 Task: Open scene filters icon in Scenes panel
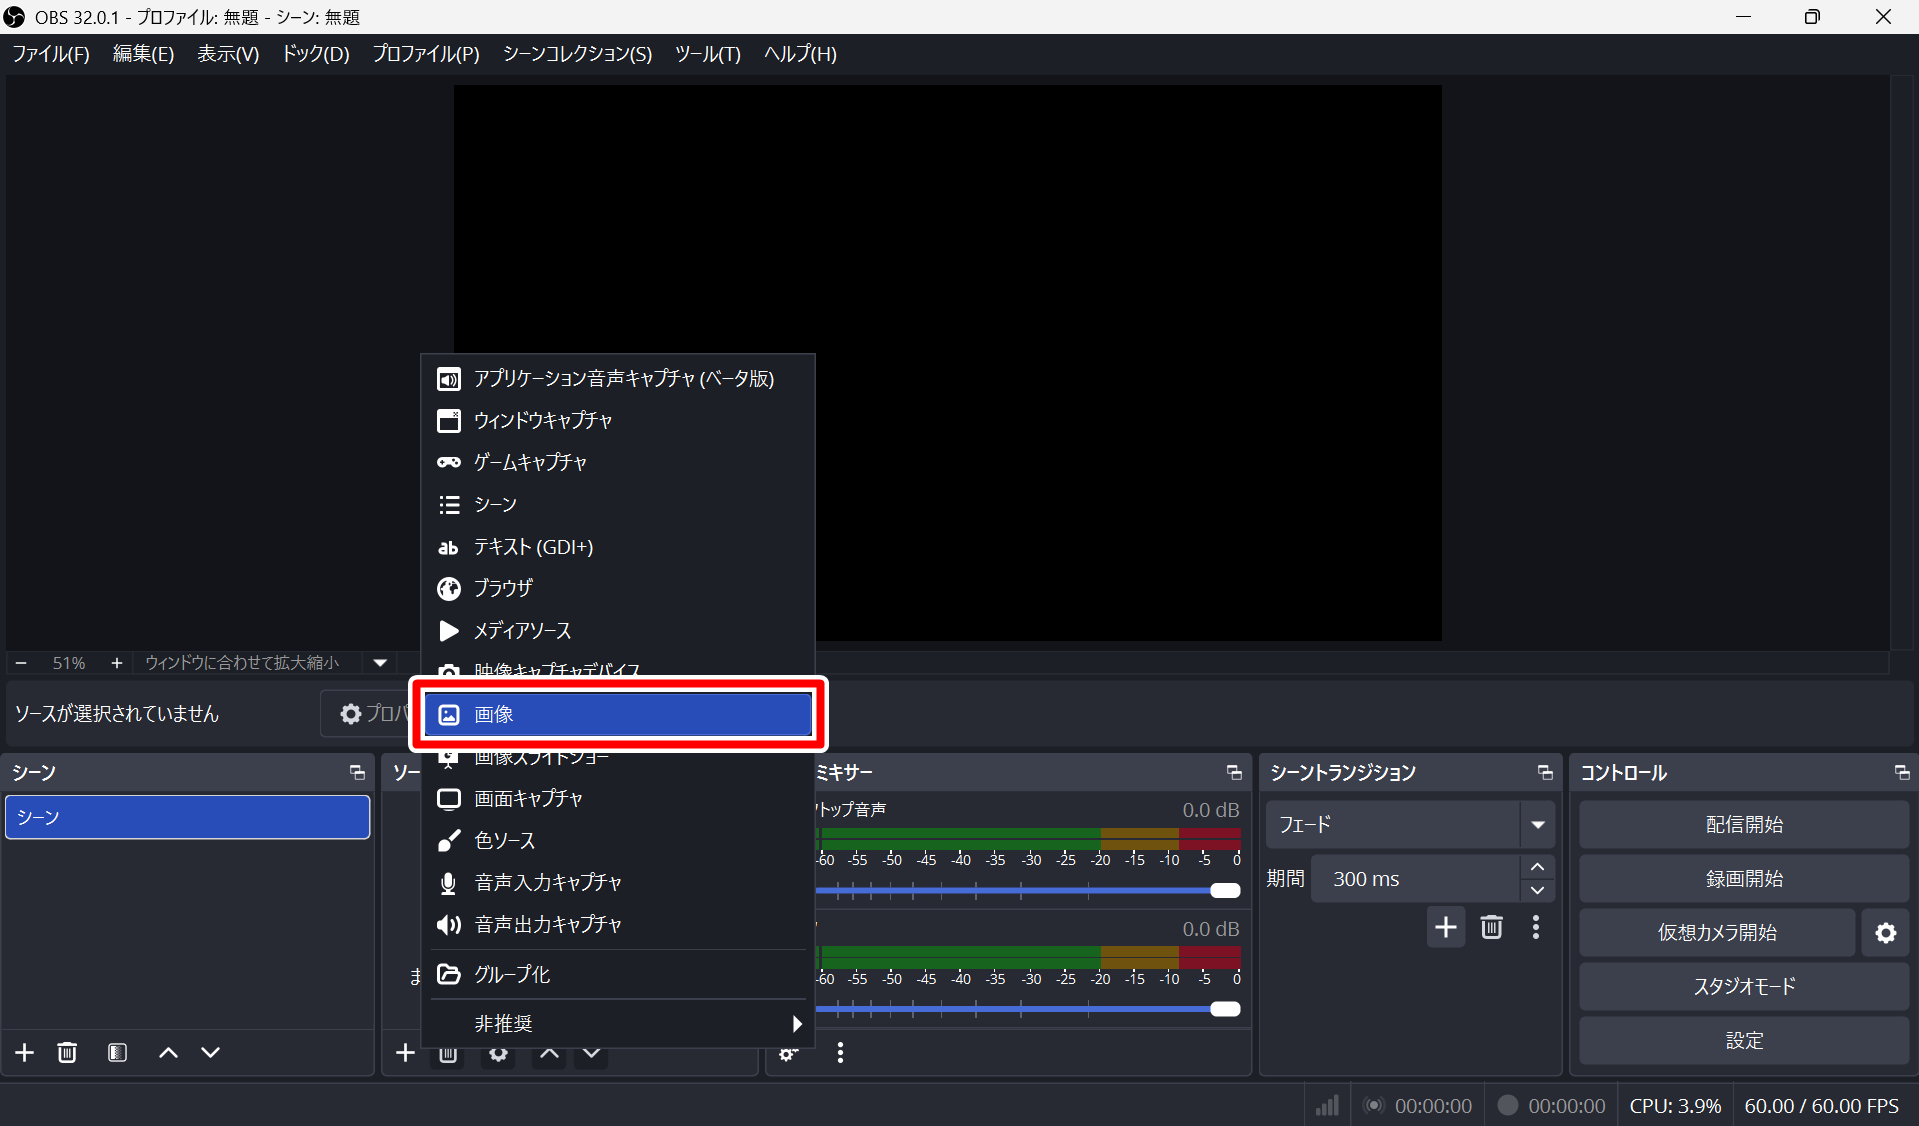pos(117,1052)
